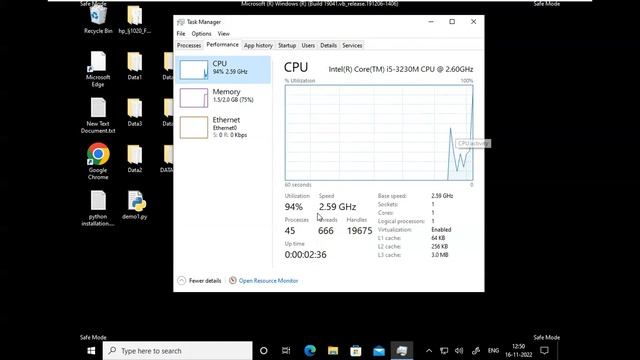The width and height of the screenshot is (640, 360).
Task: Click the Virtualization Enabled value
Action: click(x=441, y=230)
